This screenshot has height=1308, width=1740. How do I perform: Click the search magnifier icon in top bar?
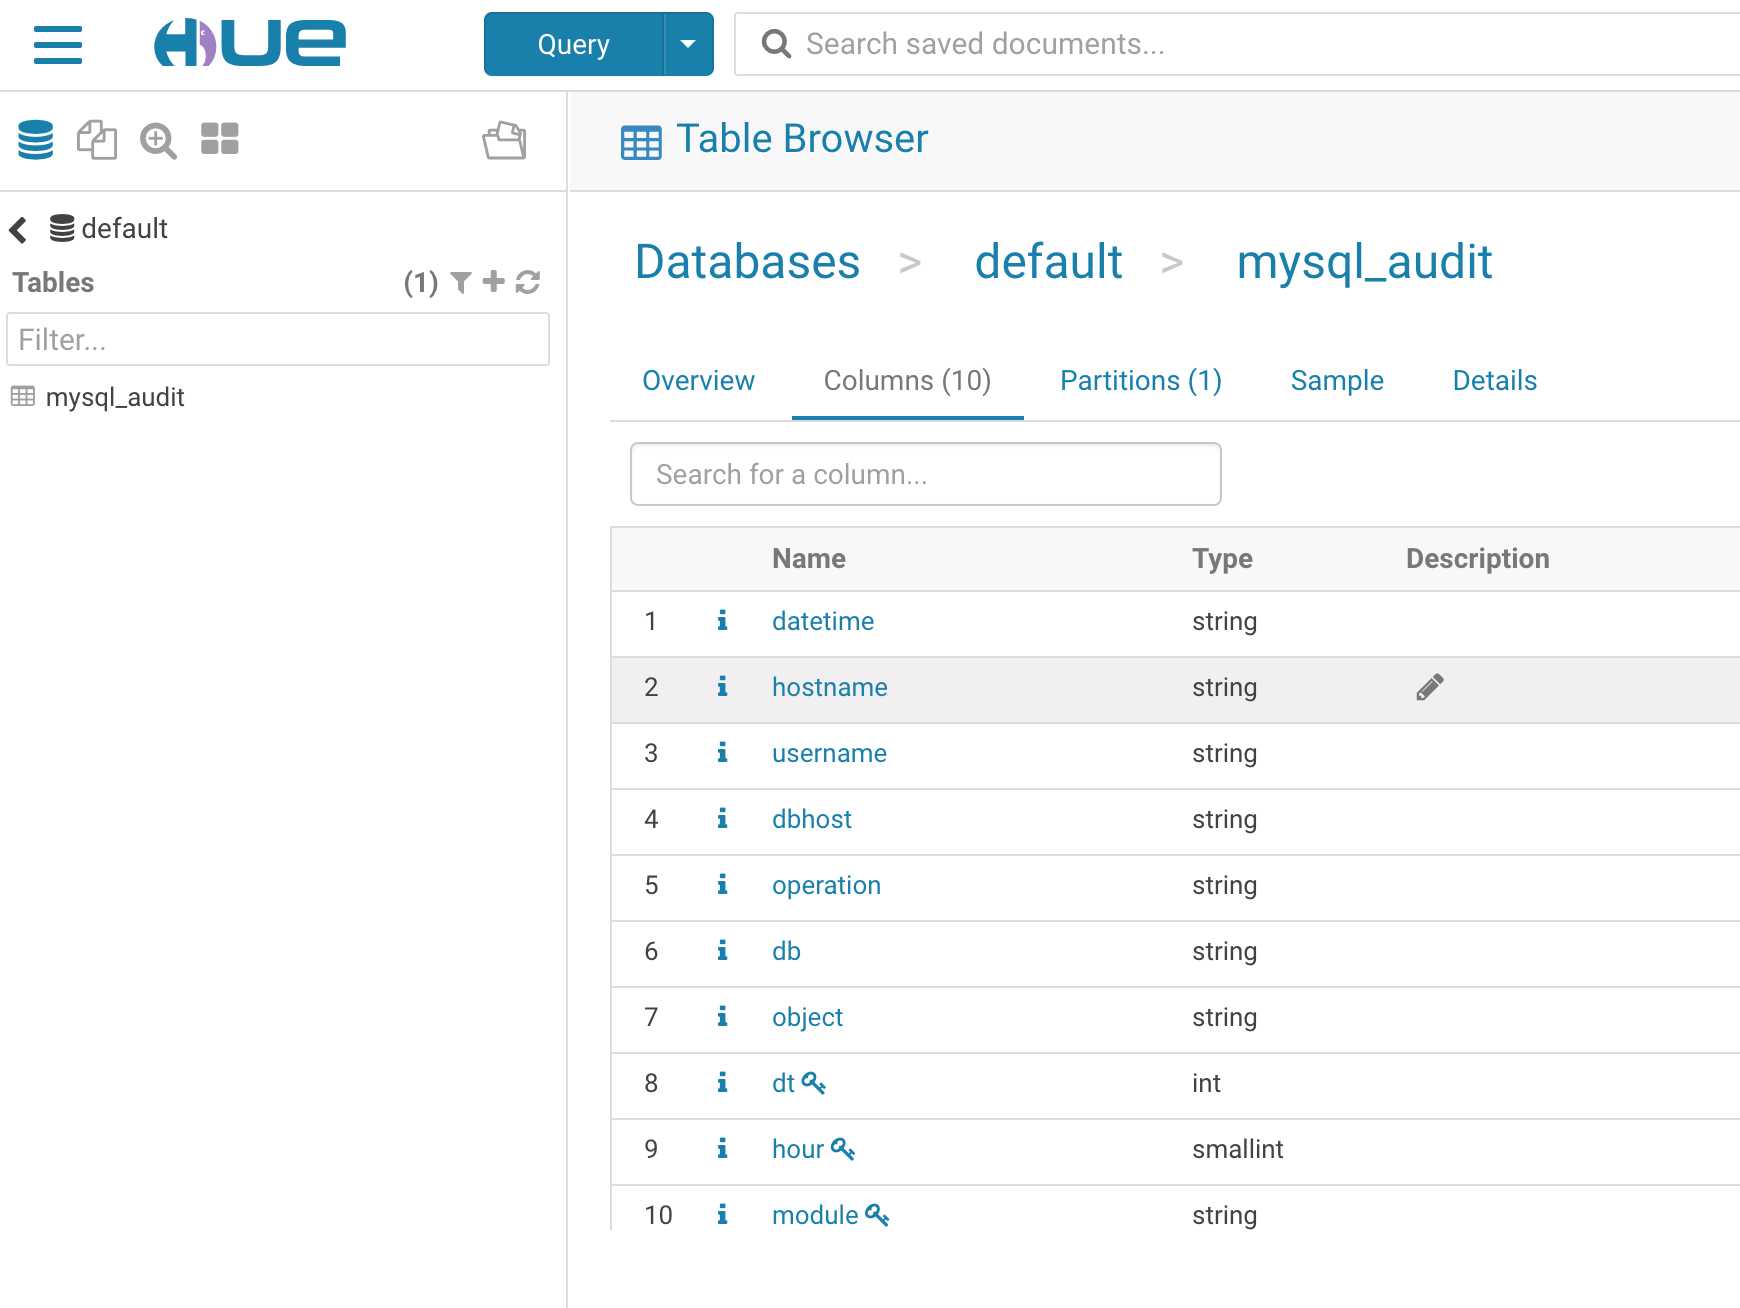pos(776,44)
